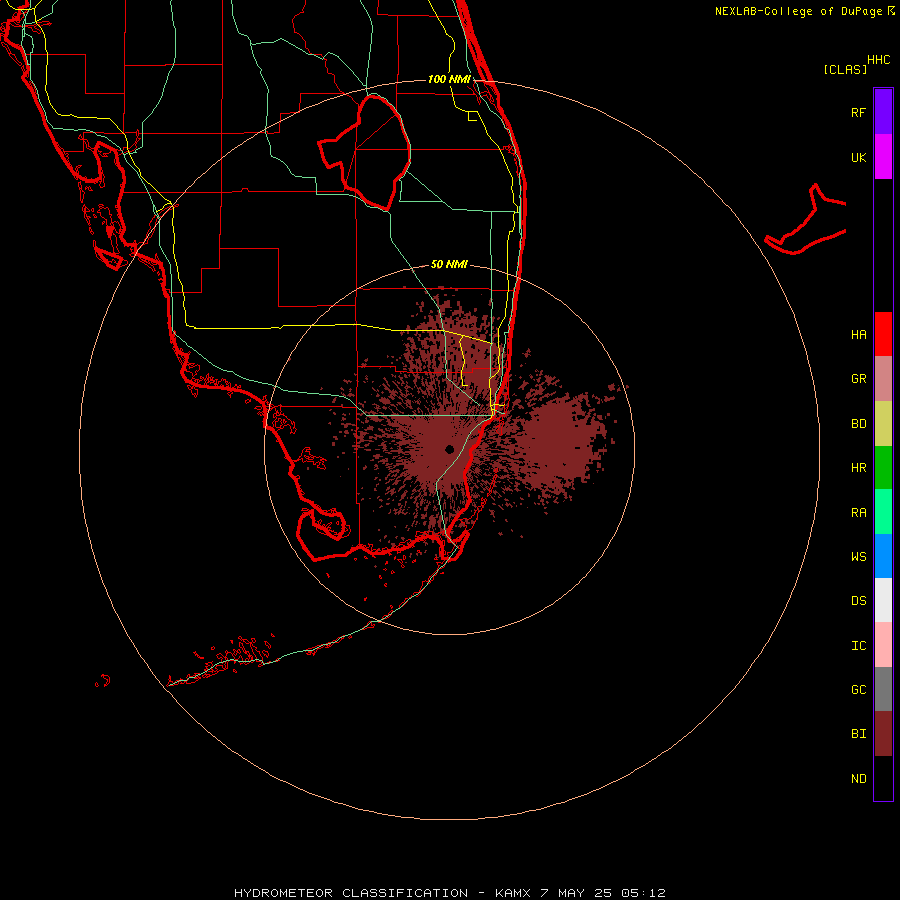Screen dimensions: 900x900
Task: Click the Bahamas island outline at right edge
Action: 806,220
